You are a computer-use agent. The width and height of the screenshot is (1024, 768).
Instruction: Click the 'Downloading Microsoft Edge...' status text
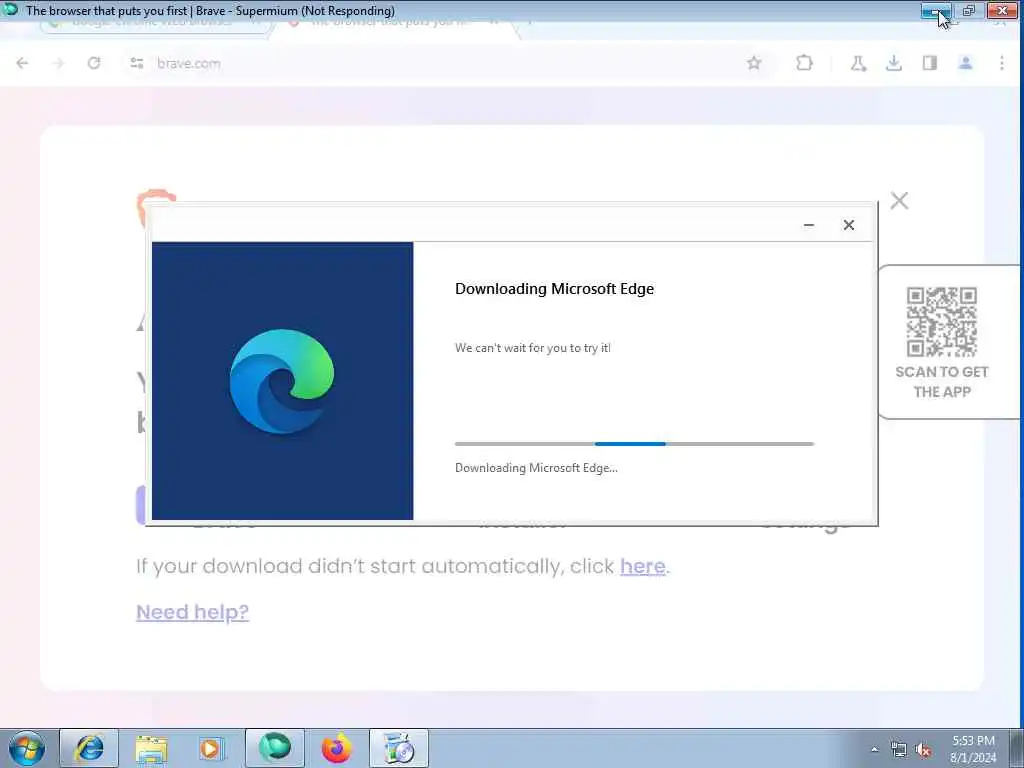(536, 468)
